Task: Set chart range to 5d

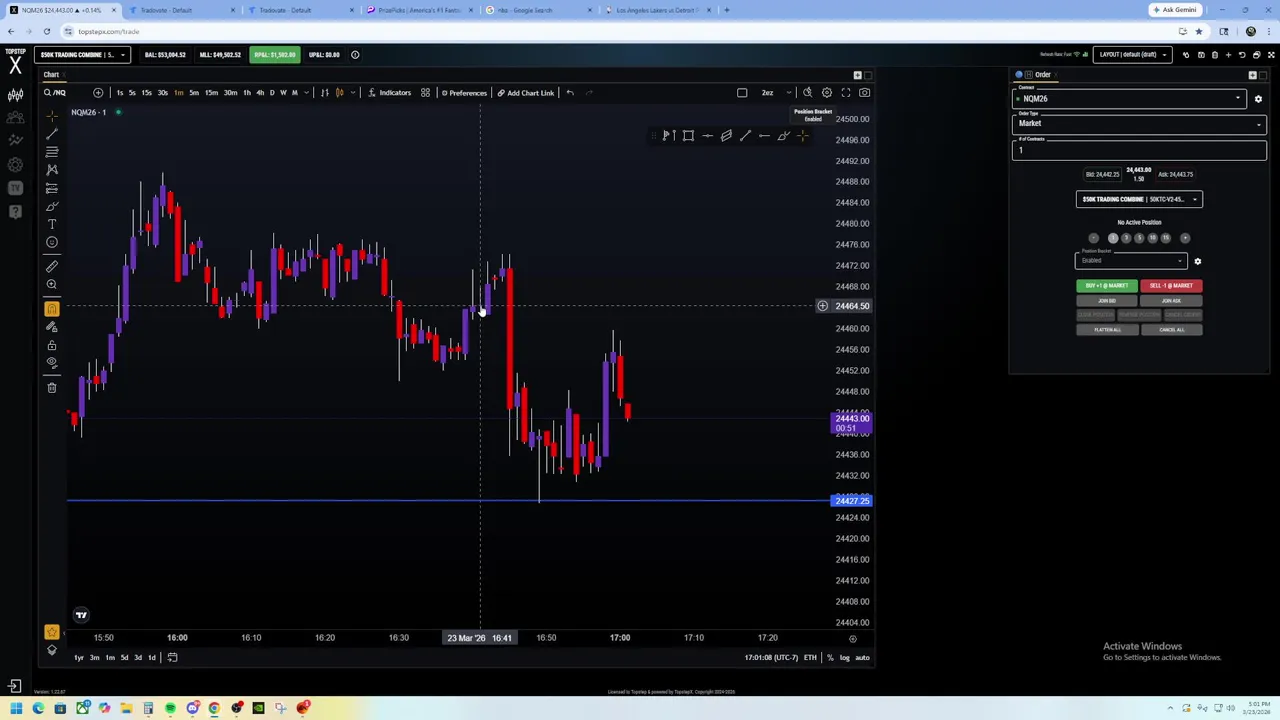Action: [124, 657]
